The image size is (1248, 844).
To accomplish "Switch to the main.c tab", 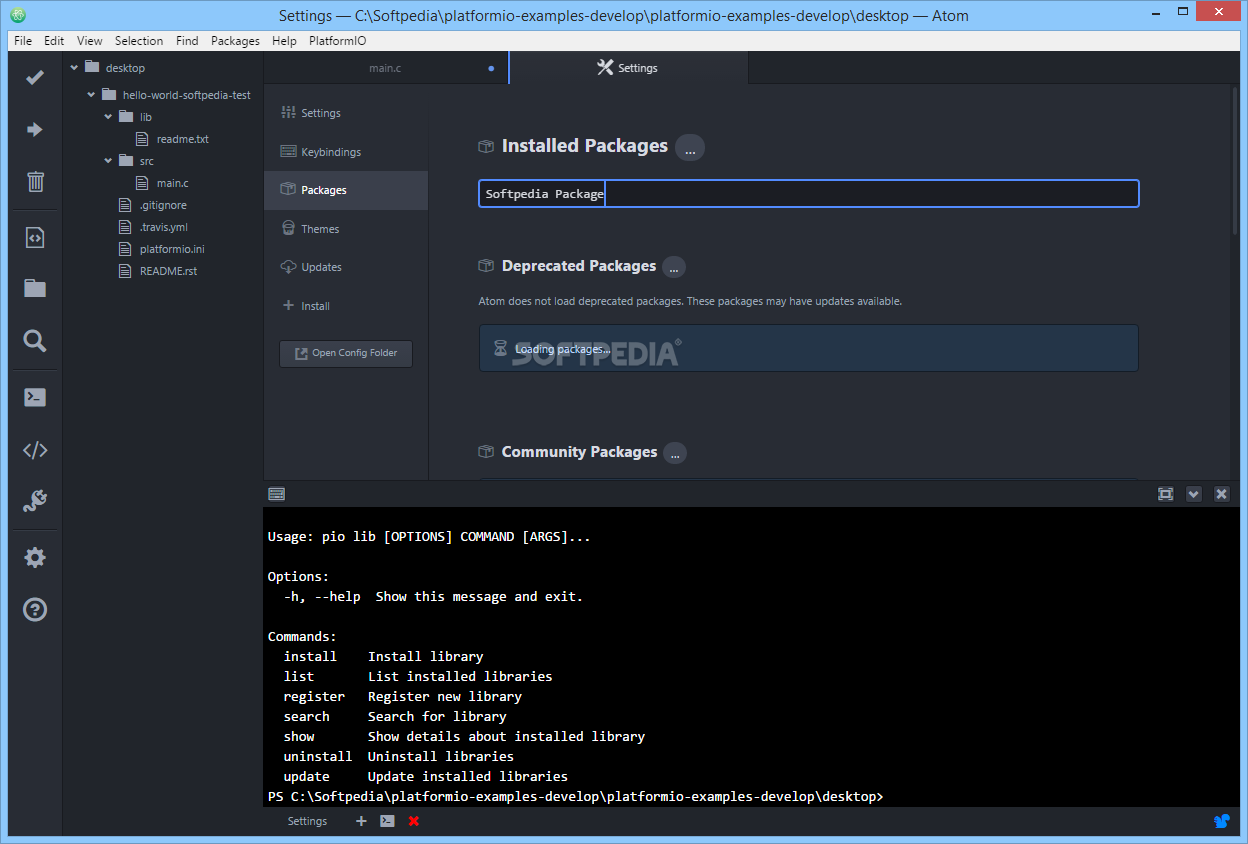I will click(386, 68).
